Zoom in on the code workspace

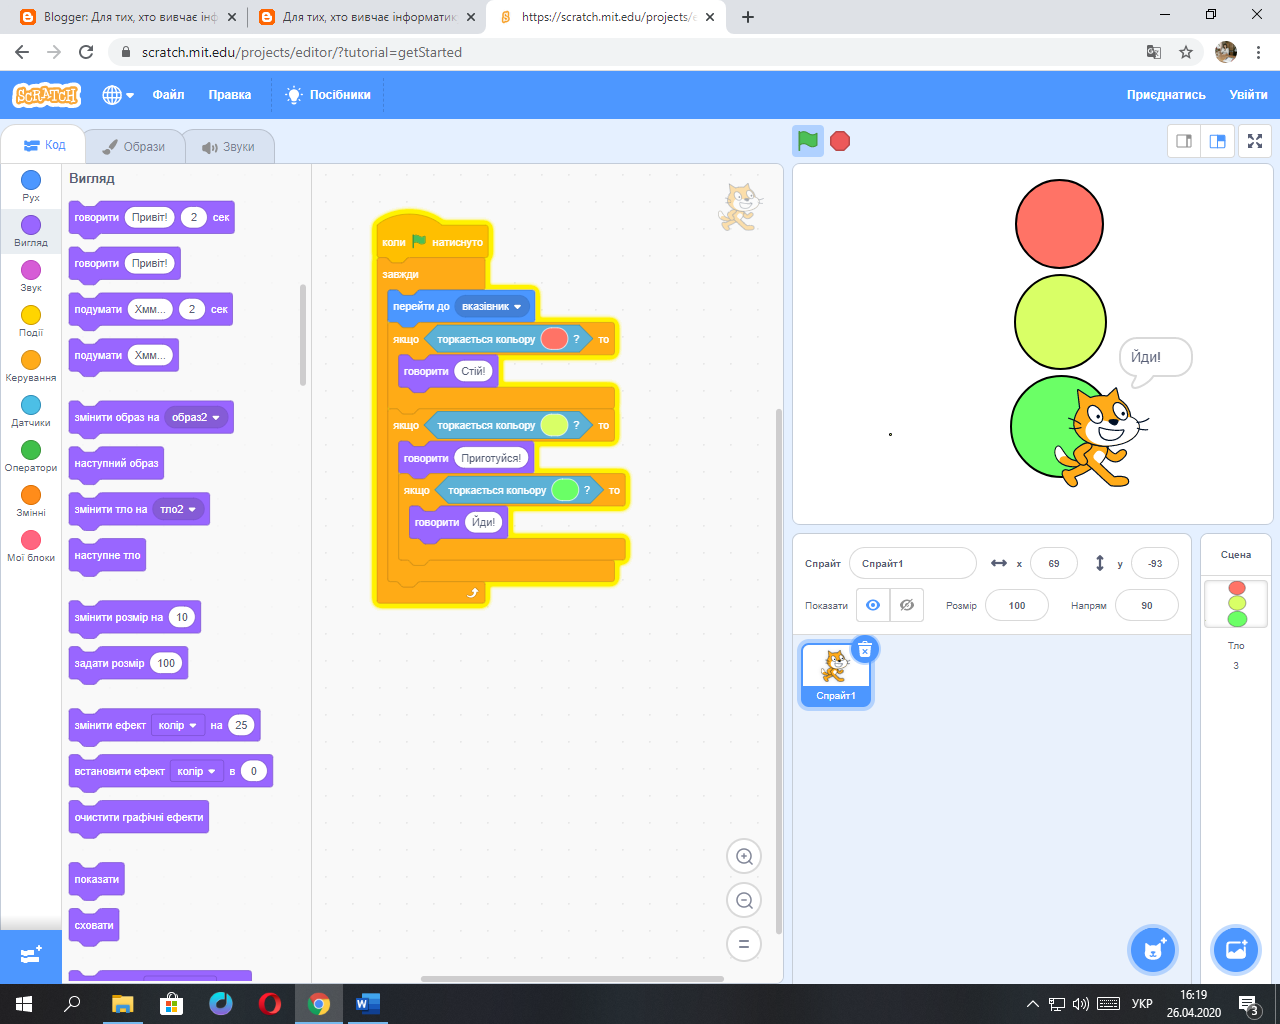[743, 856]
